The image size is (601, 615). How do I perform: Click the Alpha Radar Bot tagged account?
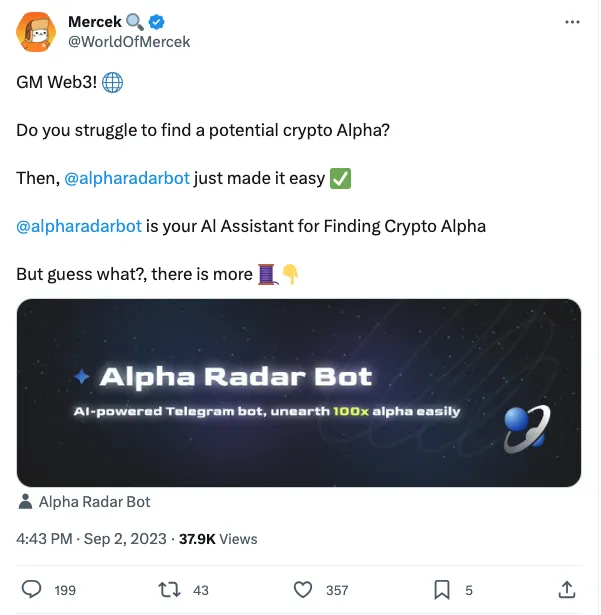coord(94,501)
